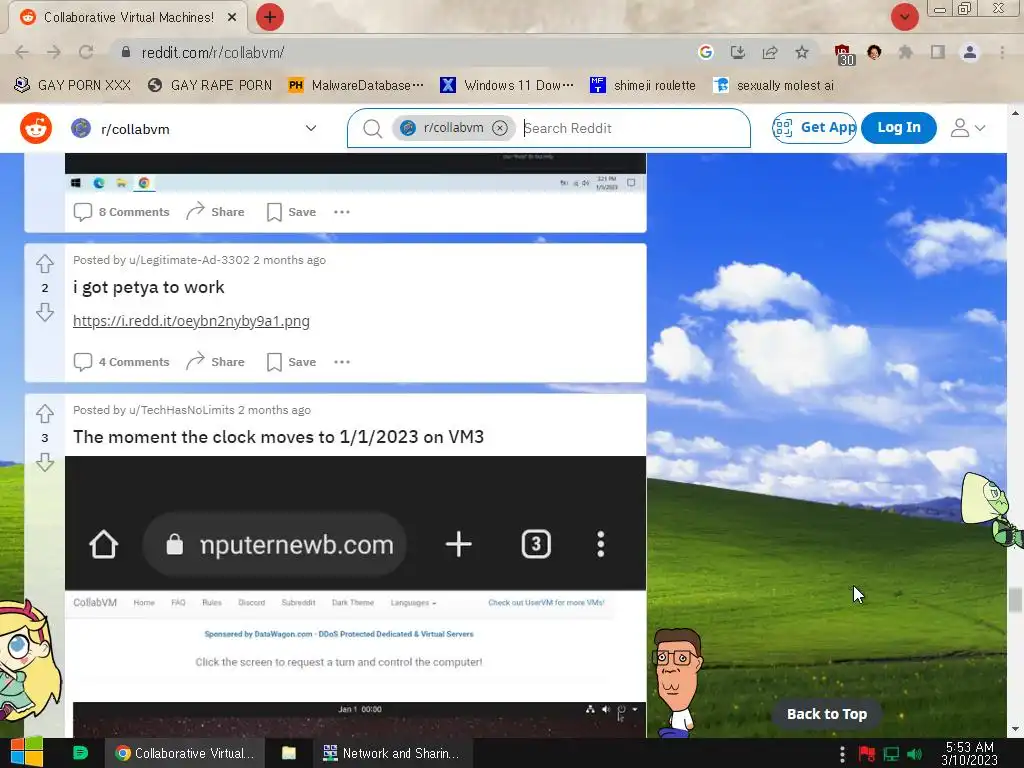The image size is (1024, 768).
Task: Bookmark this page with star icon
Action: pyautogui.click(x=802, y=52)
